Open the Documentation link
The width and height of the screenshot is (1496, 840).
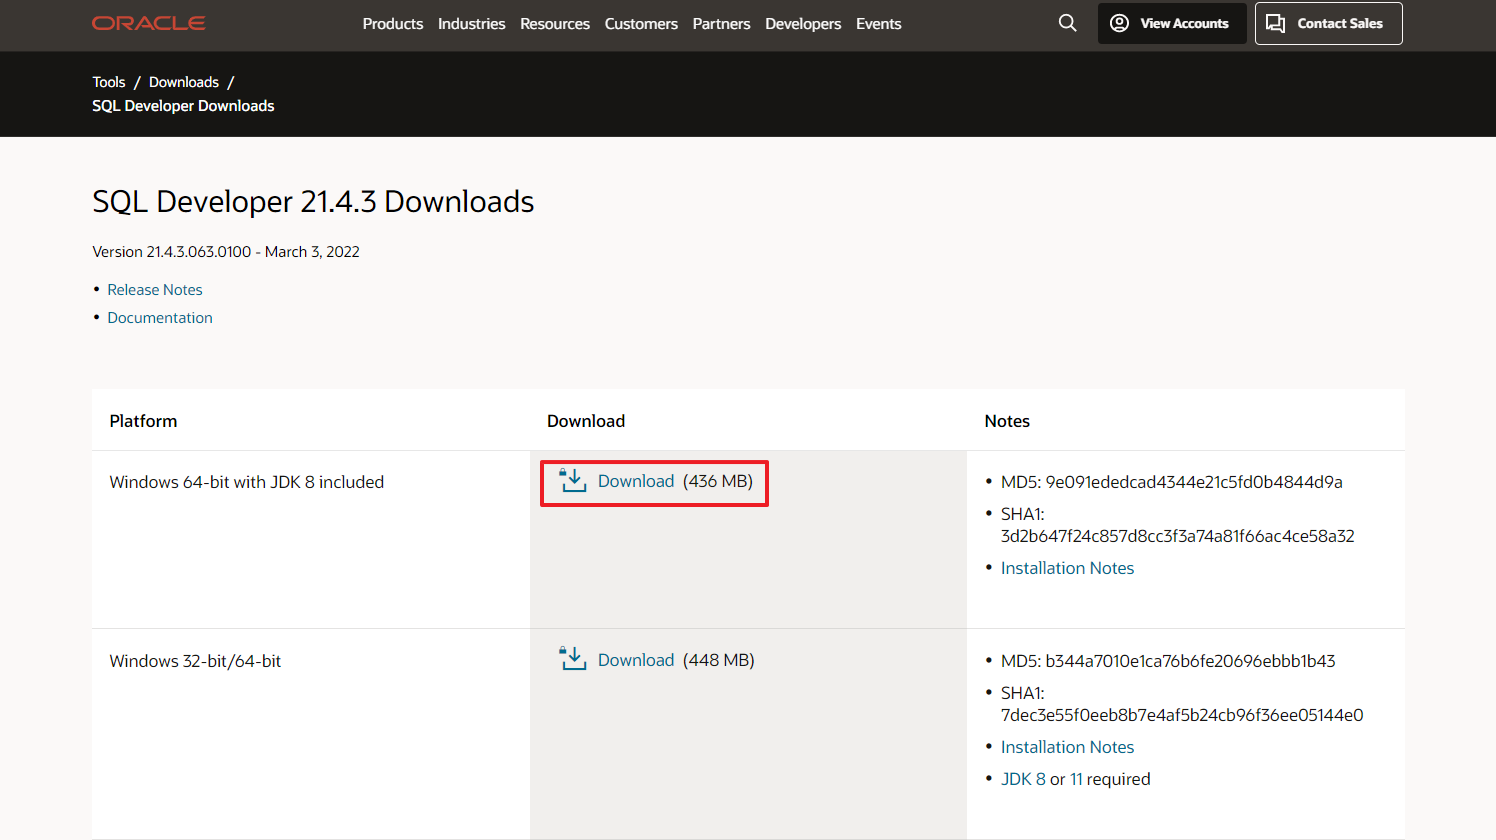[x=160, y=318]
